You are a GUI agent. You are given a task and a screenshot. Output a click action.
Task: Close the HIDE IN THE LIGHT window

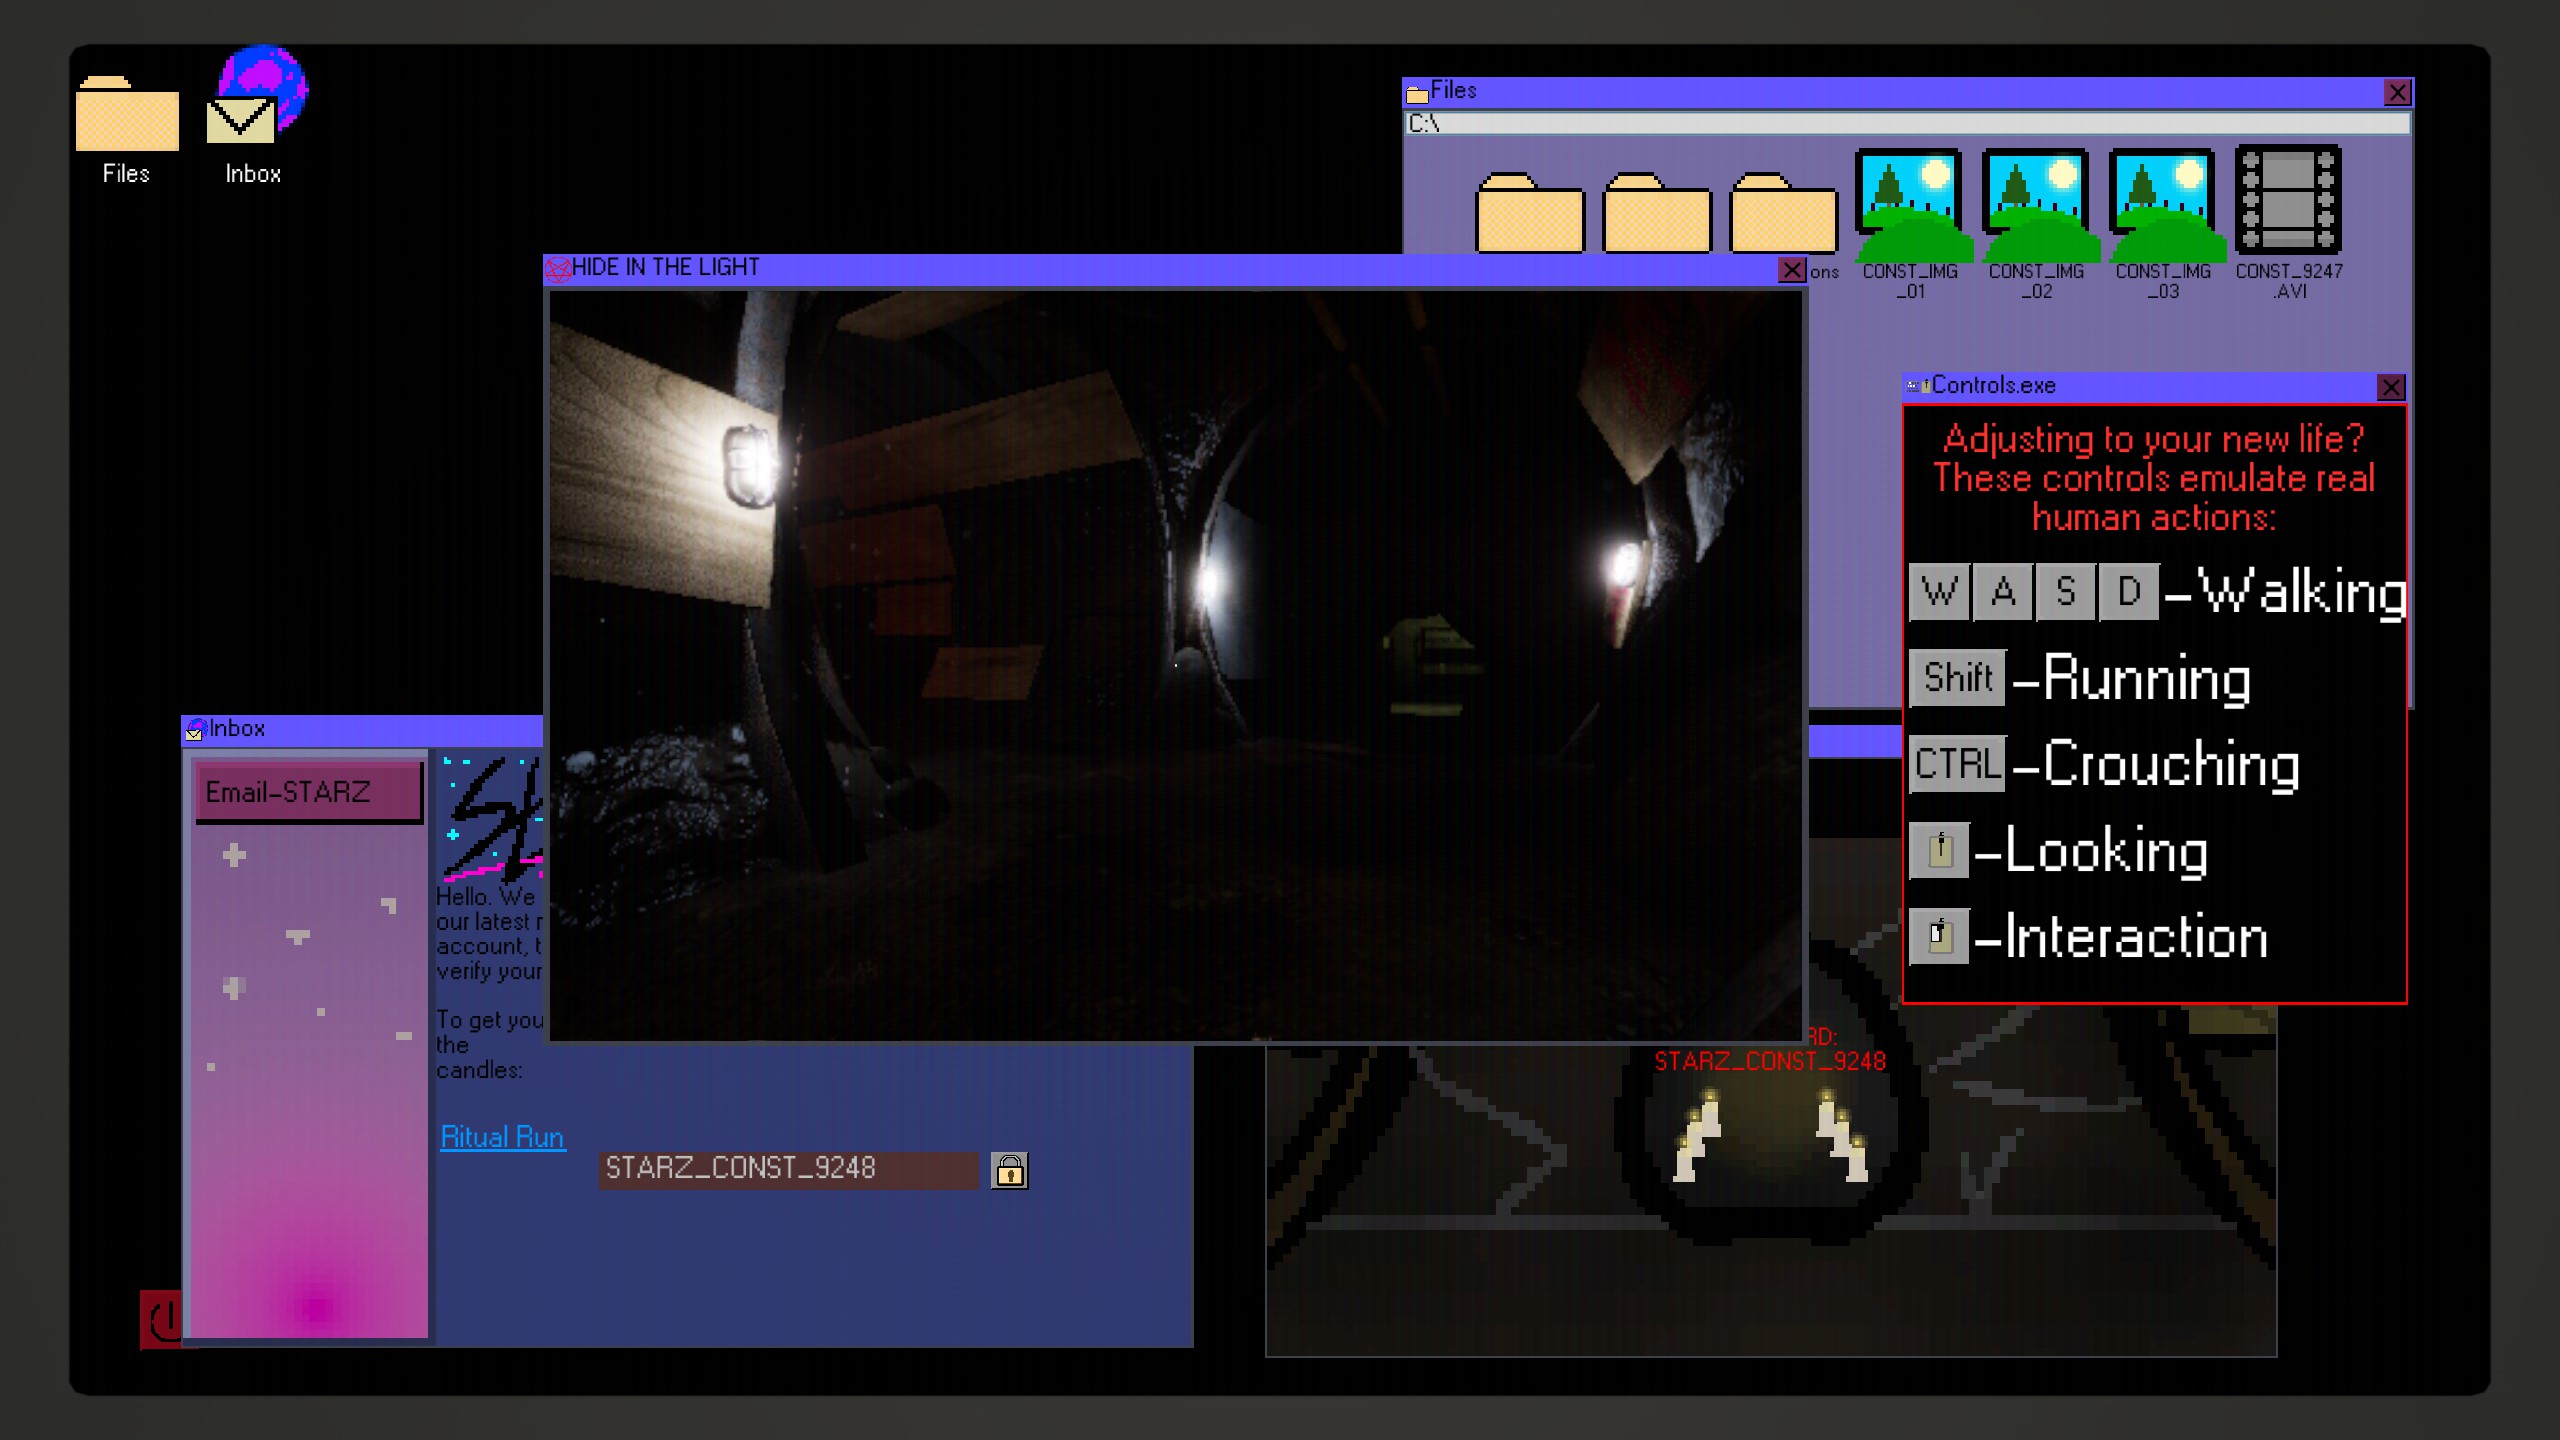coord(1791,270)
